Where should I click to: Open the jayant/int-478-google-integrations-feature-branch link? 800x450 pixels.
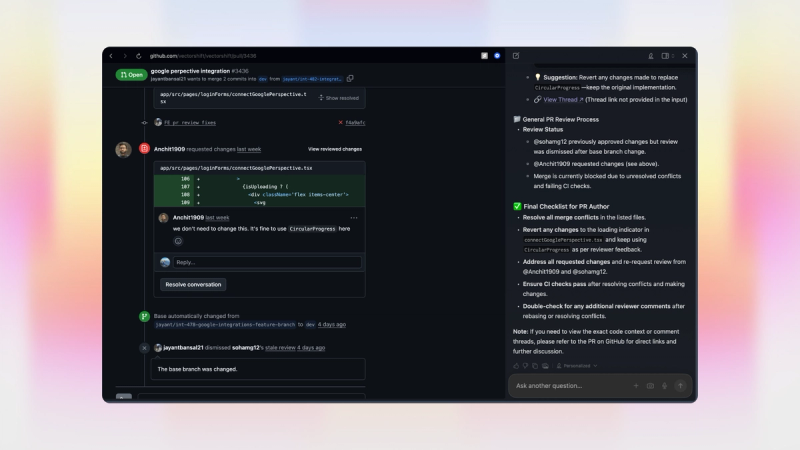click(x=225, y=324)
